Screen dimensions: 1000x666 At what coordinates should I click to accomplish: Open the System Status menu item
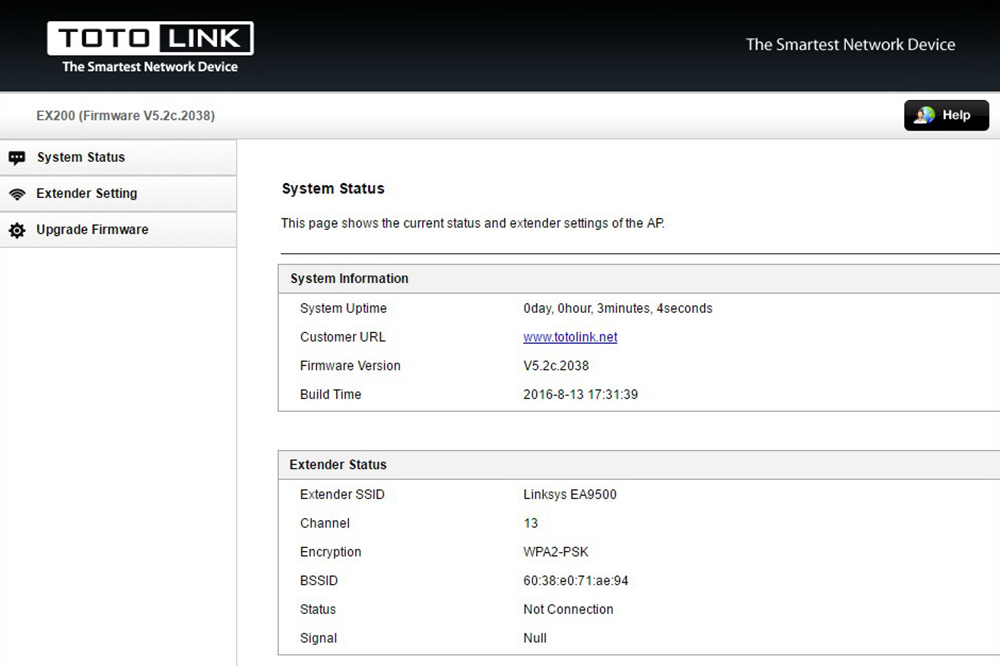coord(81,157)
